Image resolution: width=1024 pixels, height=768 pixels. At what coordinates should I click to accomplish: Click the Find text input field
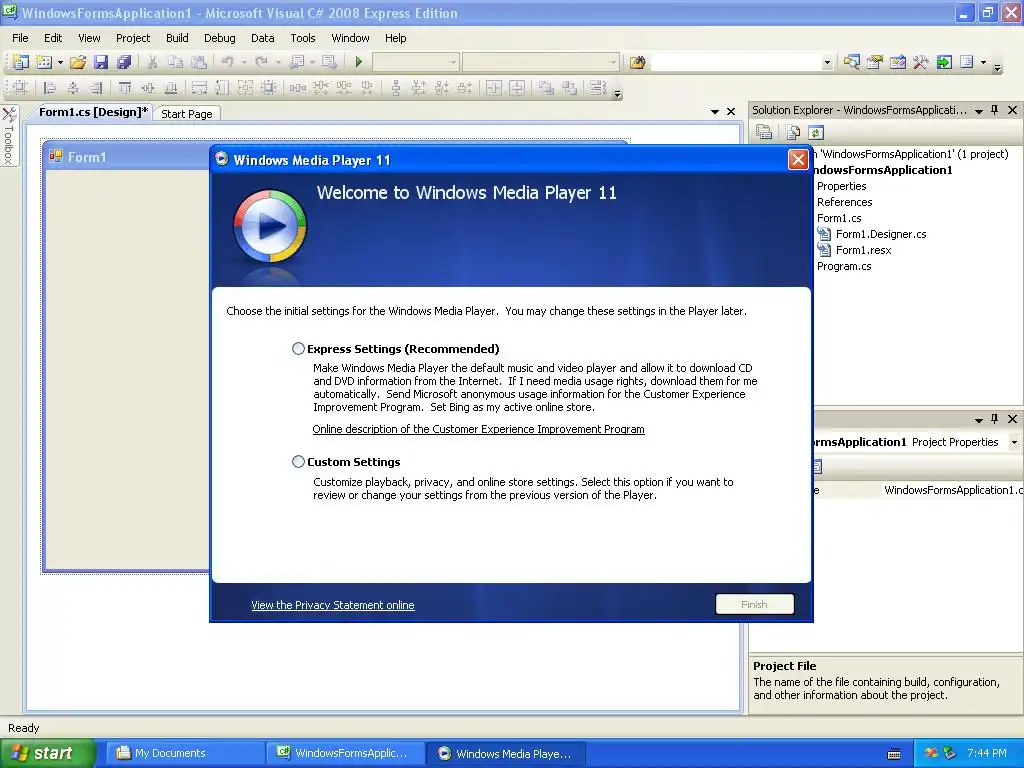click(736, 63)
